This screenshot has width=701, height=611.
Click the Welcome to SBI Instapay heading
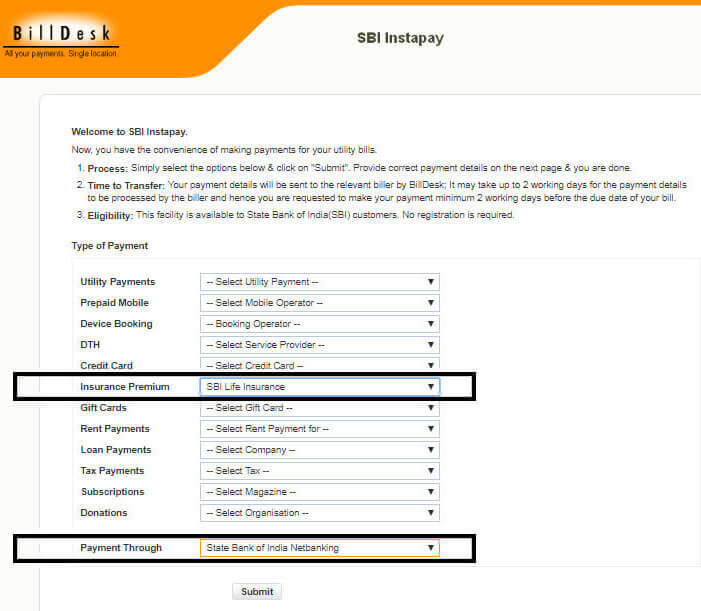tap(129, 132)
